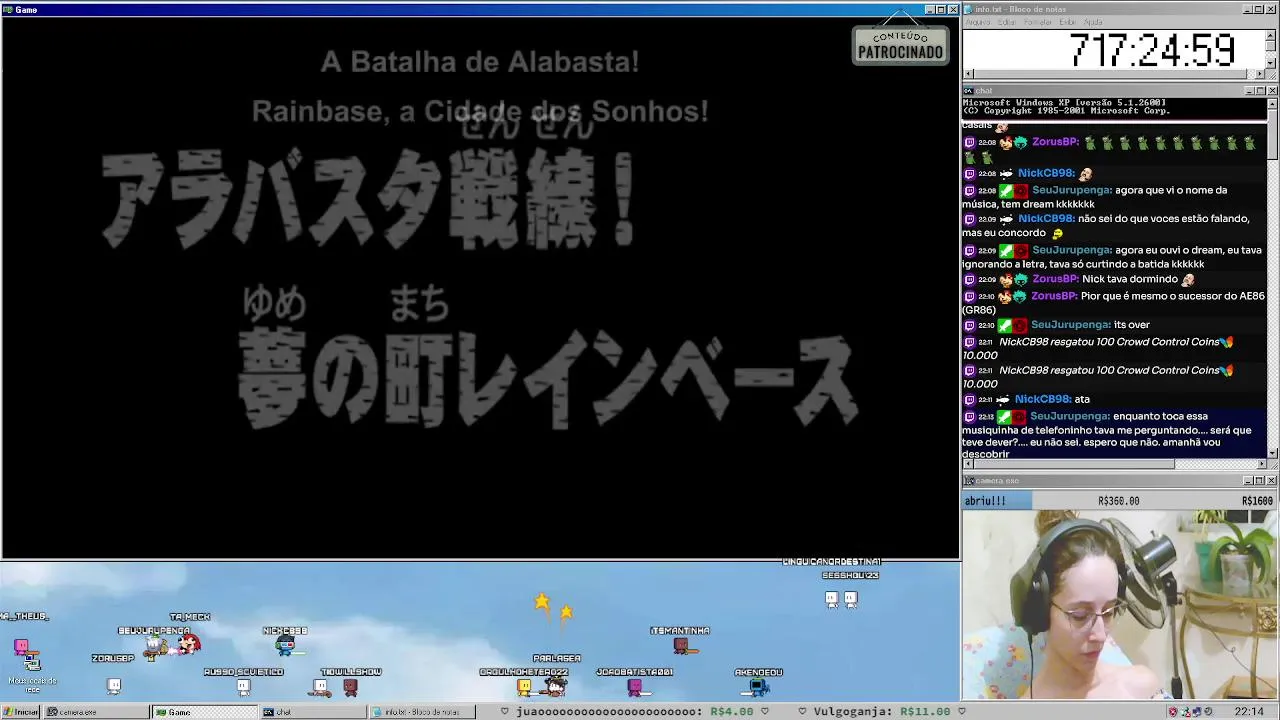
Task: Click the taskbar clock showing 22:14
Action: 1249,712
